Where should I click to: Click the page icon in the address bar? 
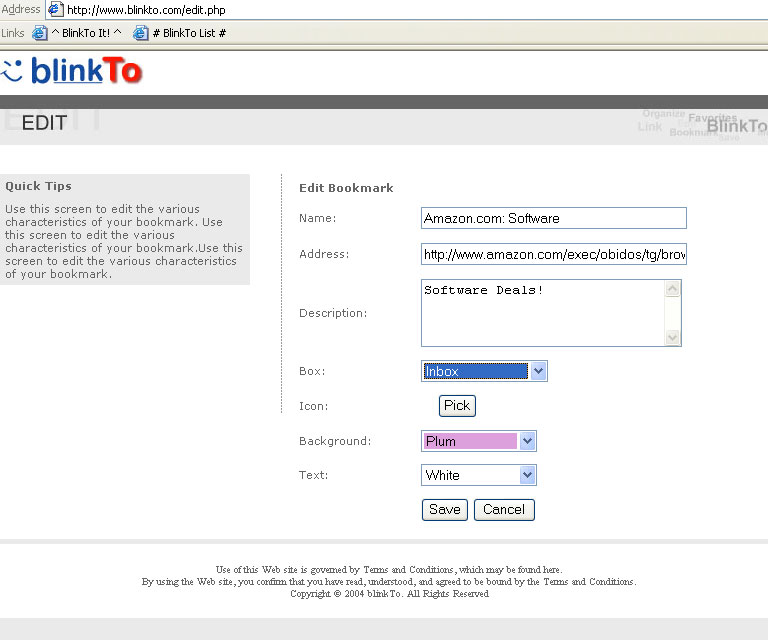[56, 9]
